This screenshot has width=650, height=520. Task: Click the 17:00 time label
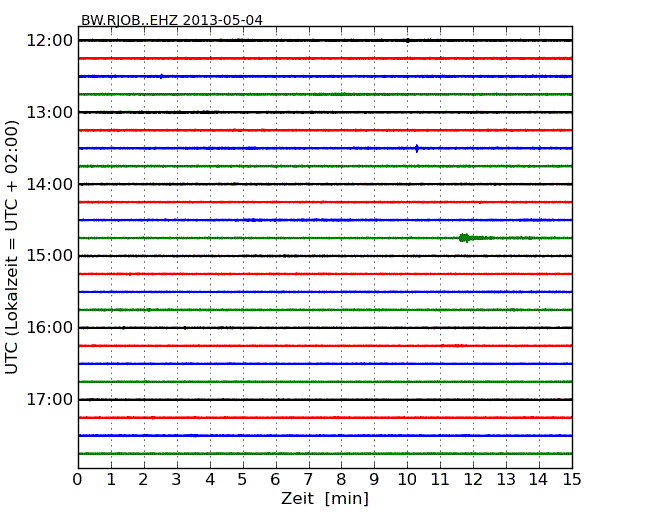(49, 400)
